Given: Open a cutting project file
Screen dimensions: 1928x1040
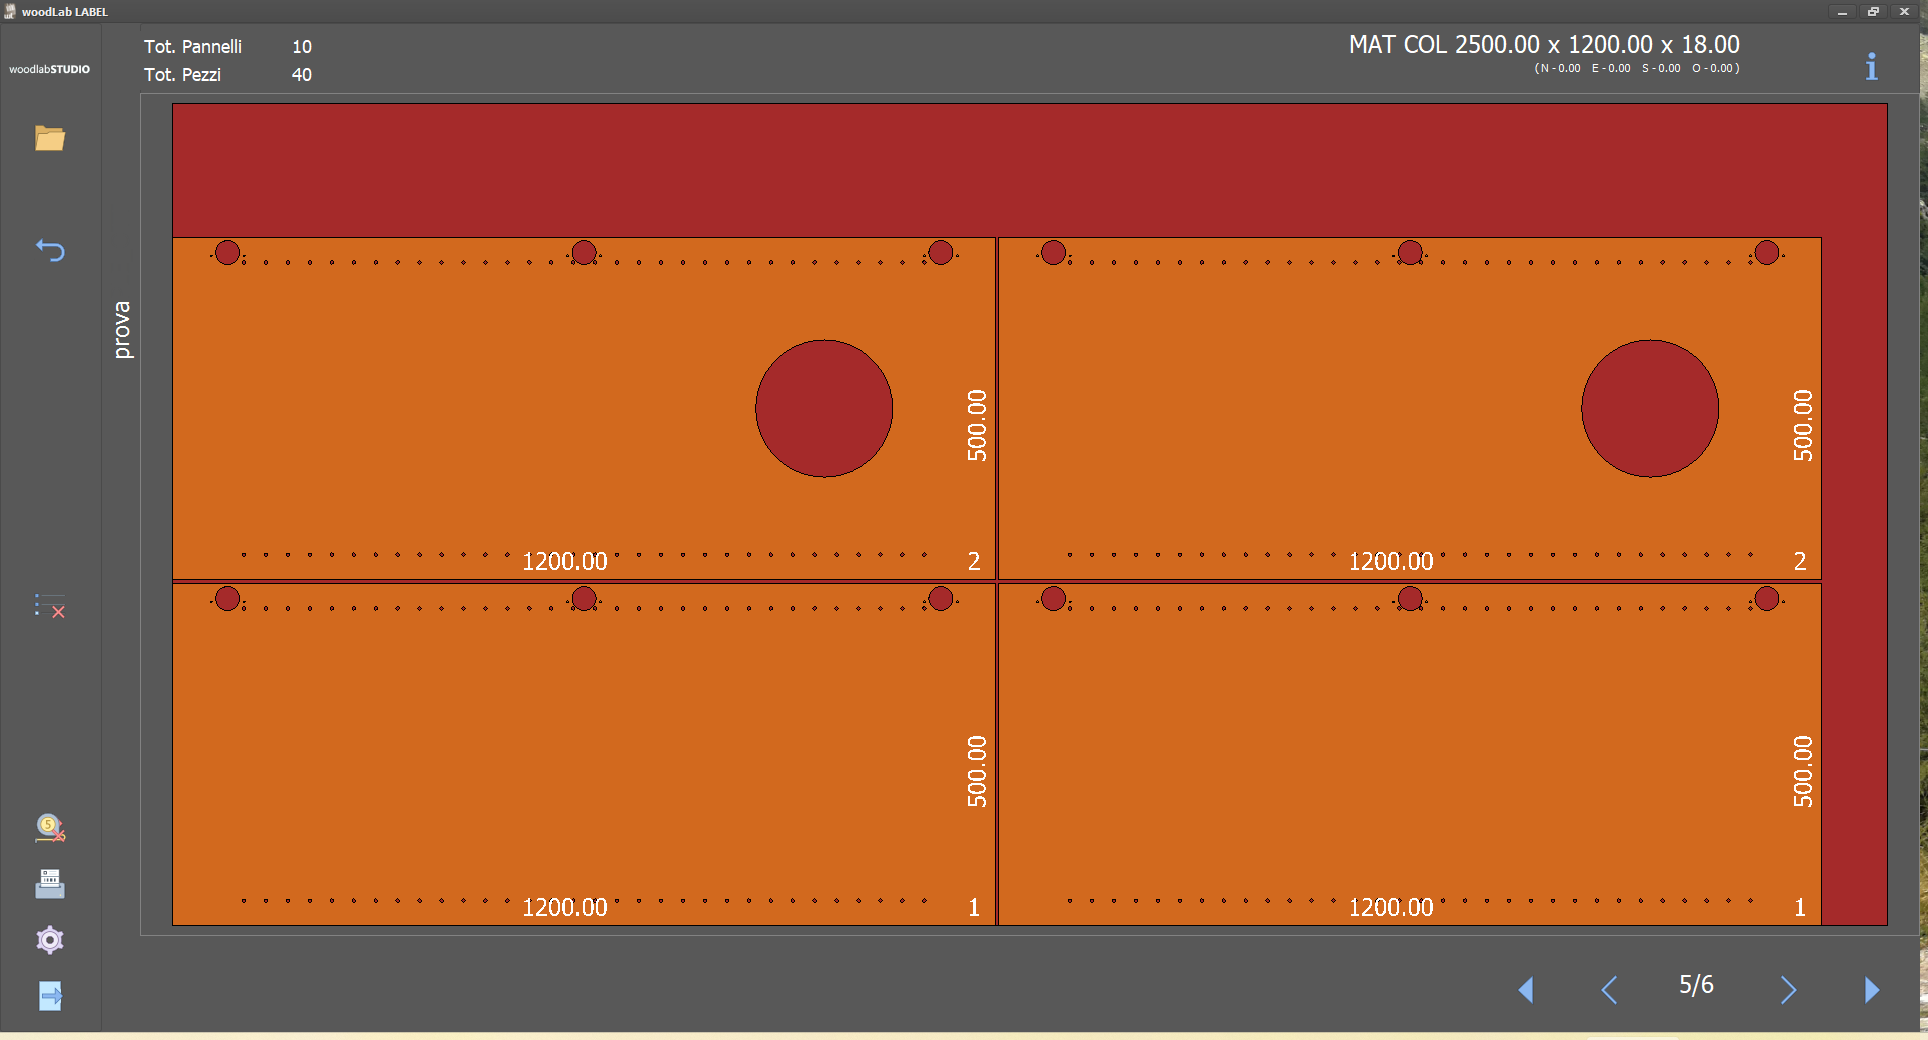Looking at the screenshot, I should (50, 139).
